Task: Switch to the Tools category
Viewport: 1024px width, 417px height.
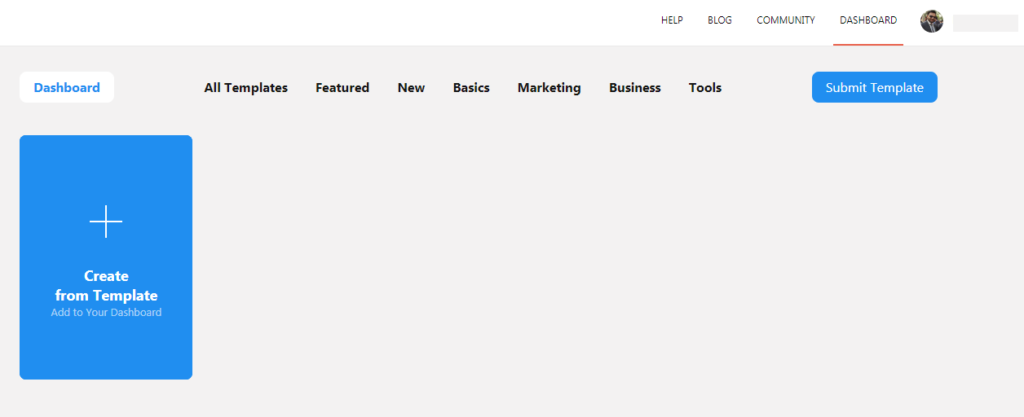Action: tap(705, 88)
